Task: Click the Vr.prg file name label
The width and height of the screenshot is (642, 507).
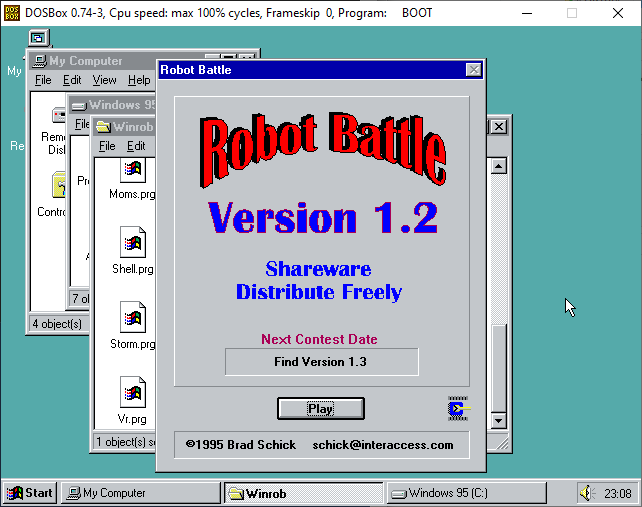Action: pyautogui.click(x=132, y=419)
